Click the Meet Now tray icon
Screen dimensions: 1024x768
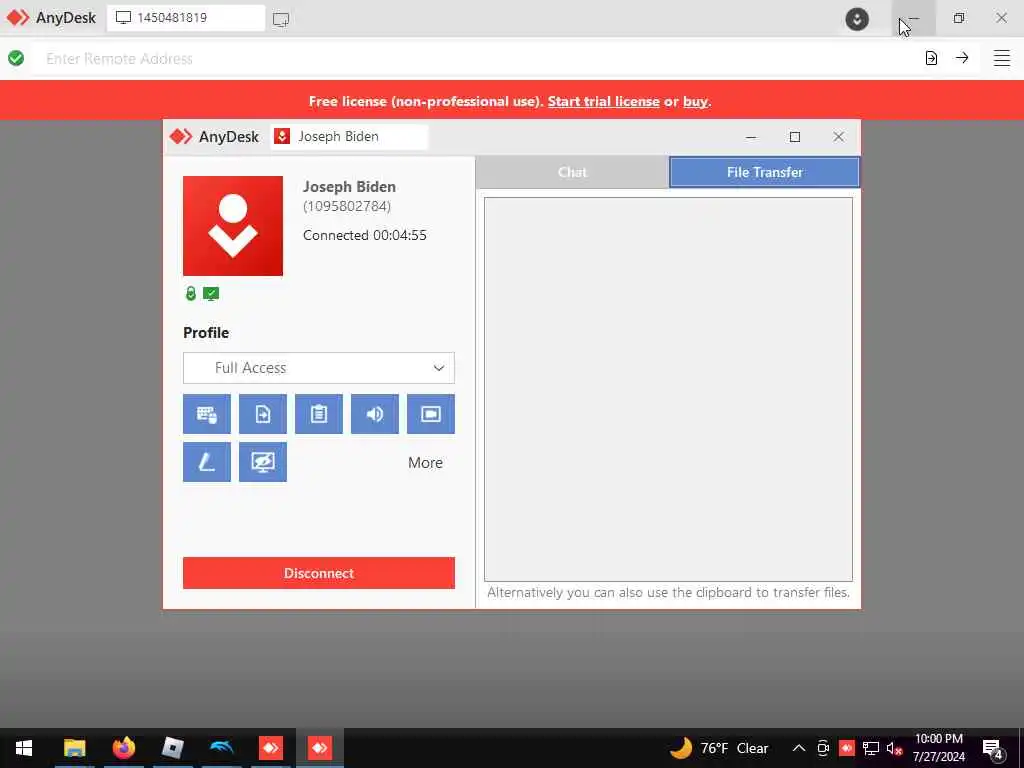[823, 748]
